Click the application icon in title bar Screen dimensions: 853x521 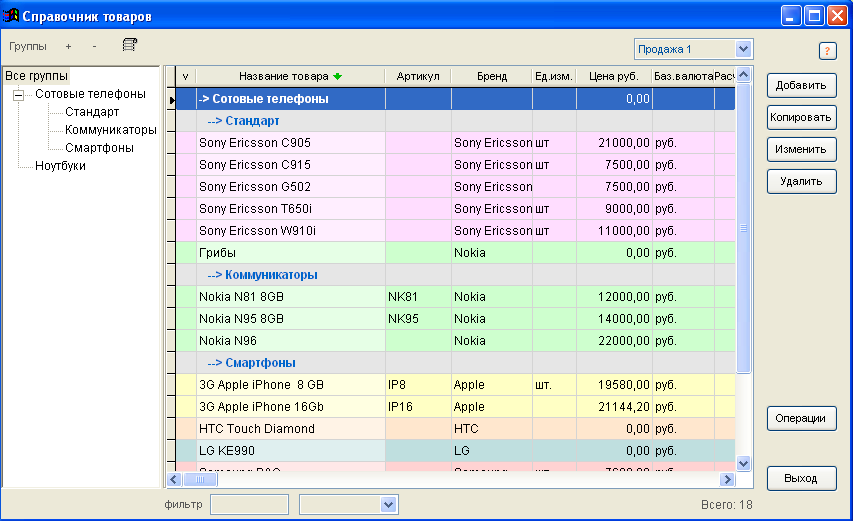11,16
